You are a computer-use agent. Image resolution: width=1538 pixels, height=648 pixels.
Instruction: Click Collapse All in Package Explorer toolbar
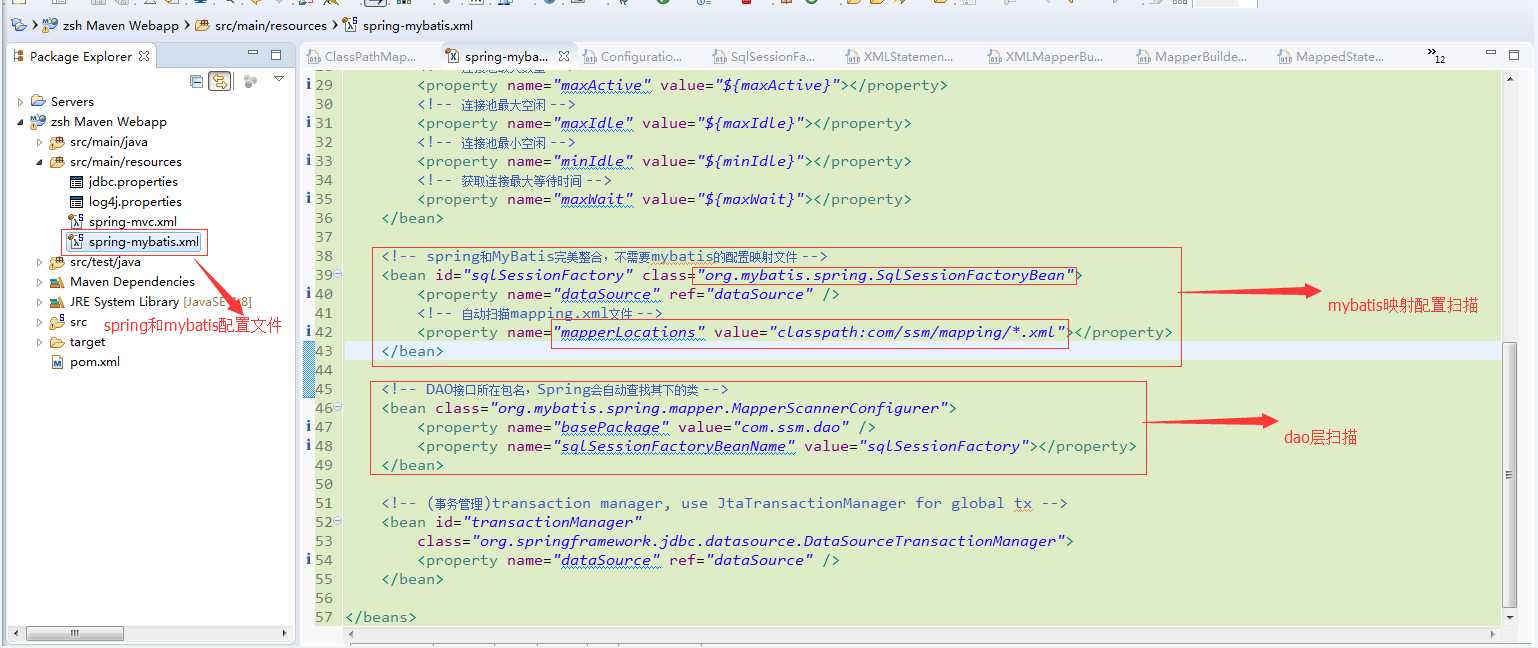pyautogui.click(x=197, y=81)
